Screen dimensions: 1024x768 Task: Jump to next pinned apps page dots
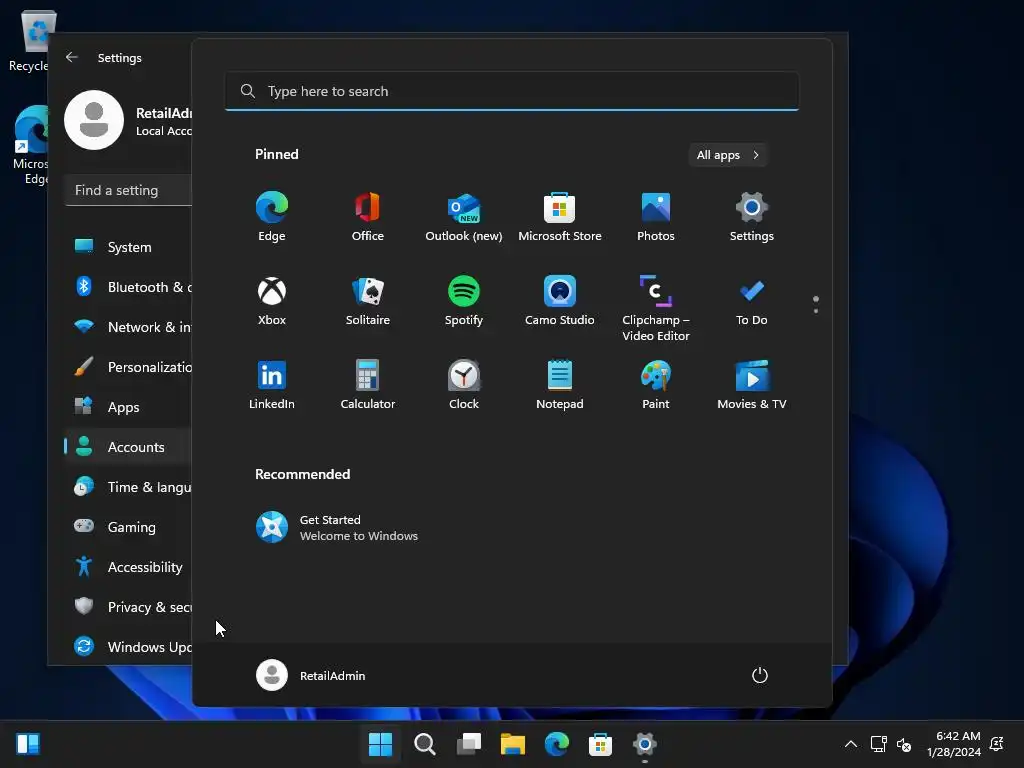point(816,304)
